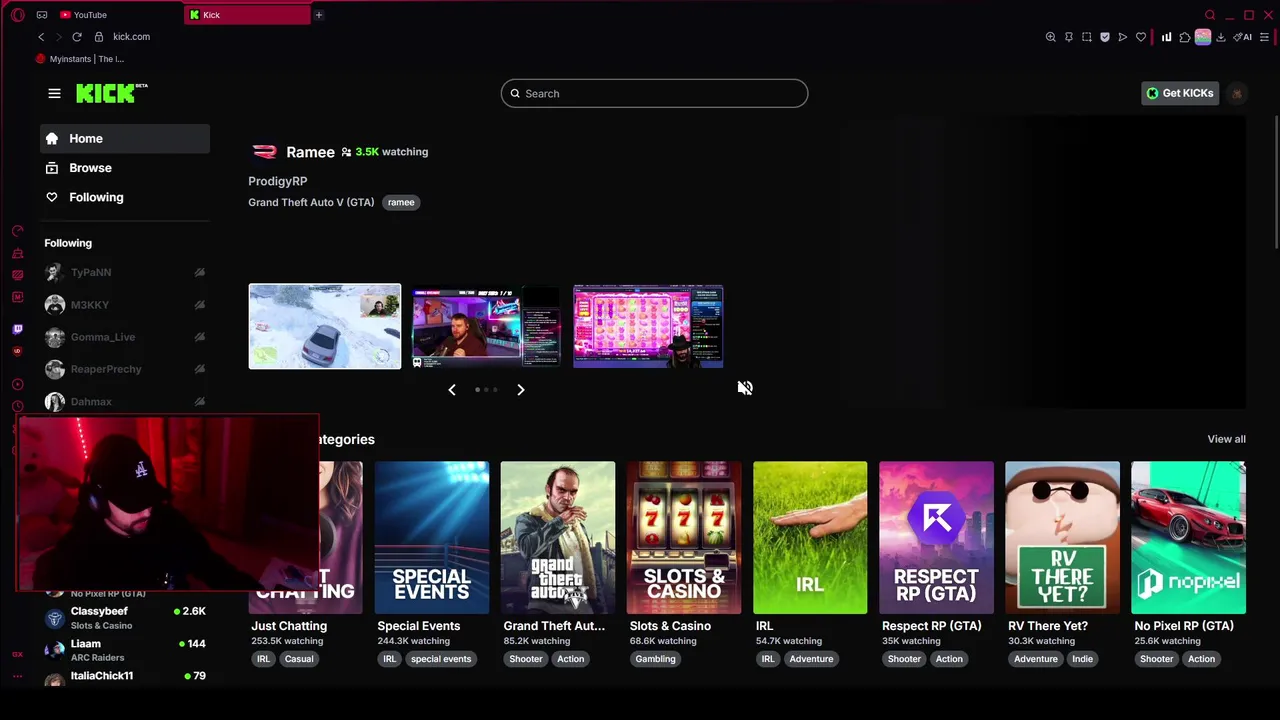Viewport: 1280px width, 720px height.
Task: Open the Myinstants bookmark
Action: 79,59
